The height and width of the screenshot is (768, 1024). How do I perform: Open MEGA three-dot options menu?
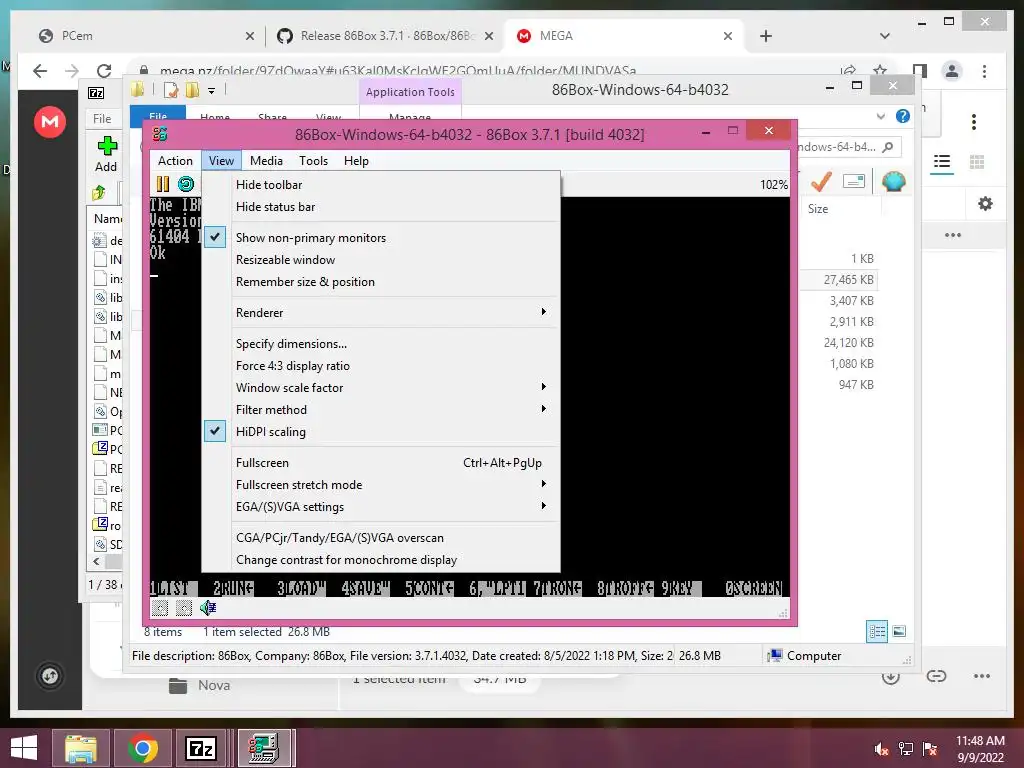974,121
